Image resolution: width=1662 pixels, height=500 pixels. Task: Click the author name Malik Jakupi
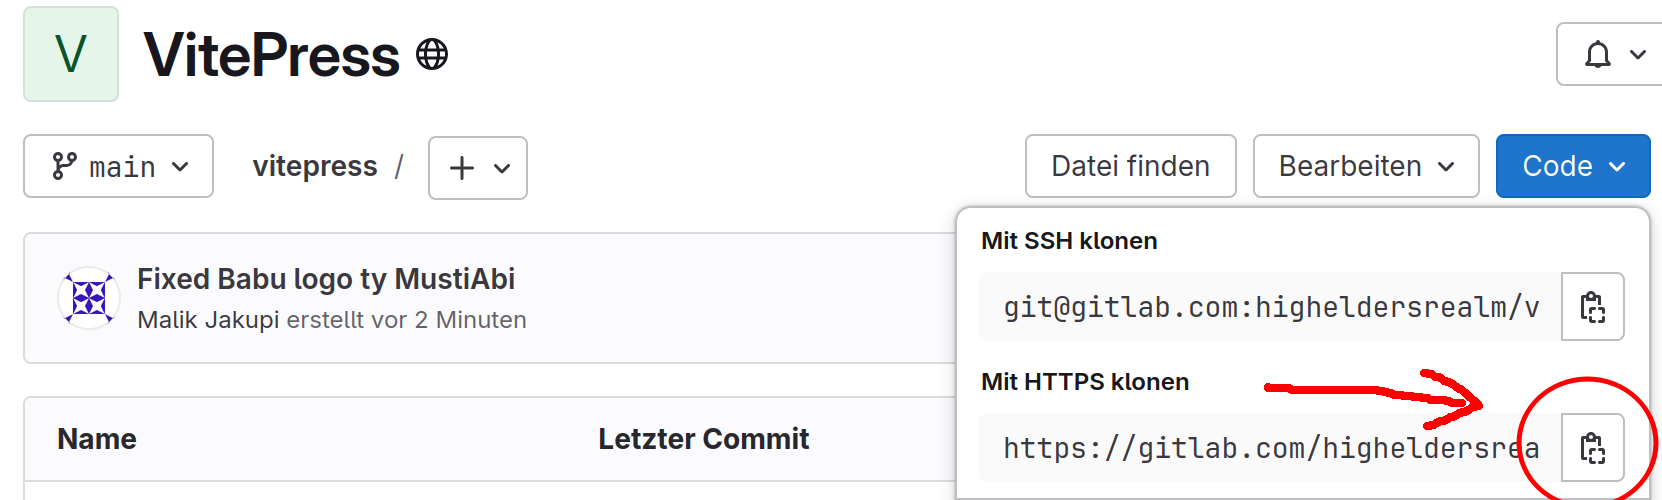pyautogui.click(x=208, y=320)
